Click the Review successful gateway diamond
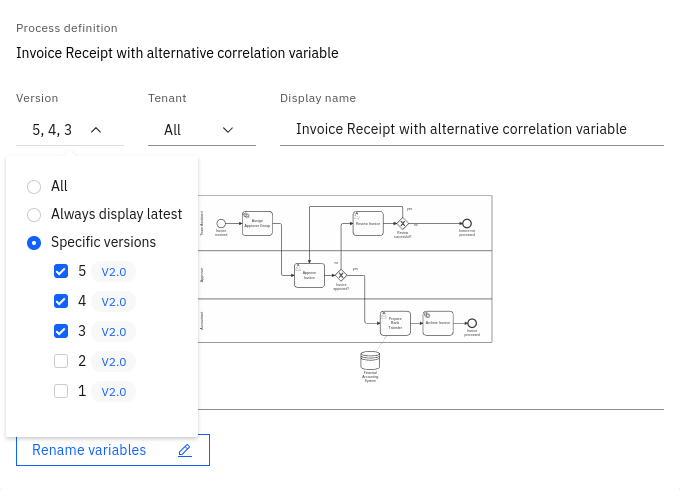 [x=402, y=223]
